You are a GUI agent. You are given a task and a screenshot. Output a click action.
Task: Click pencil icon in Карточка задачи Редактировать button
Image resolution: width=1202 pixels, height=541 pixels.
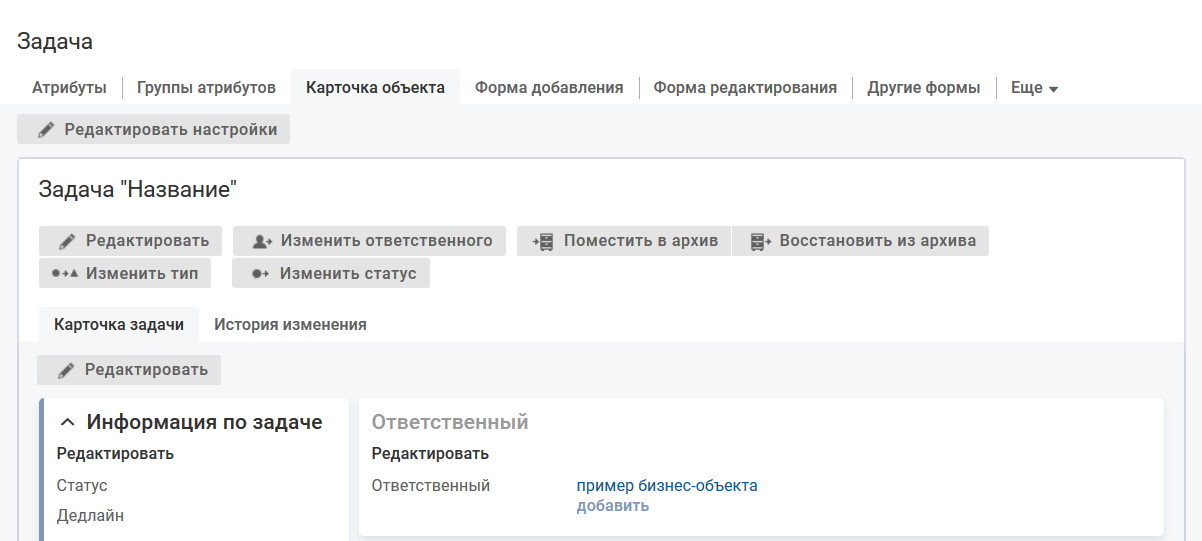66,370
